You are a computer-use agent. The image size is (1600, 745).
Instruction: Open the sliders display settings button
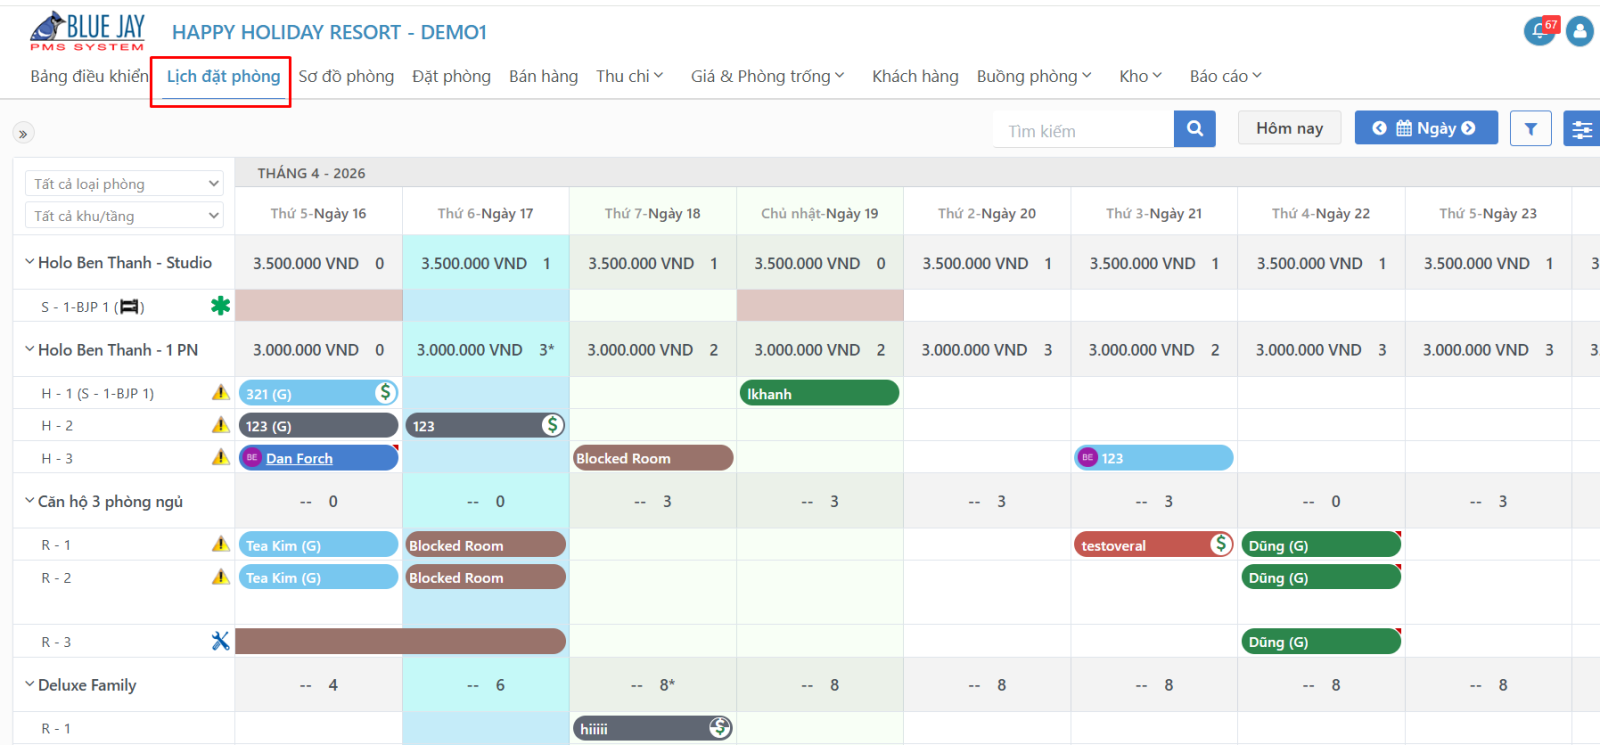pos(1582,129)
